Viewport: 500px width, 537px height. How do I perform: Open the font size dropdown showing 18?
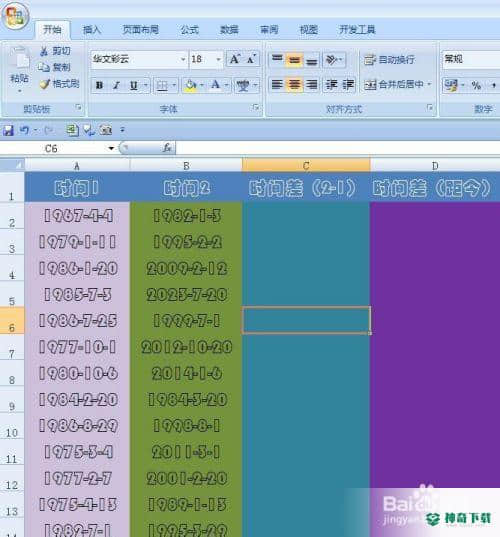[x=206, y=59]
